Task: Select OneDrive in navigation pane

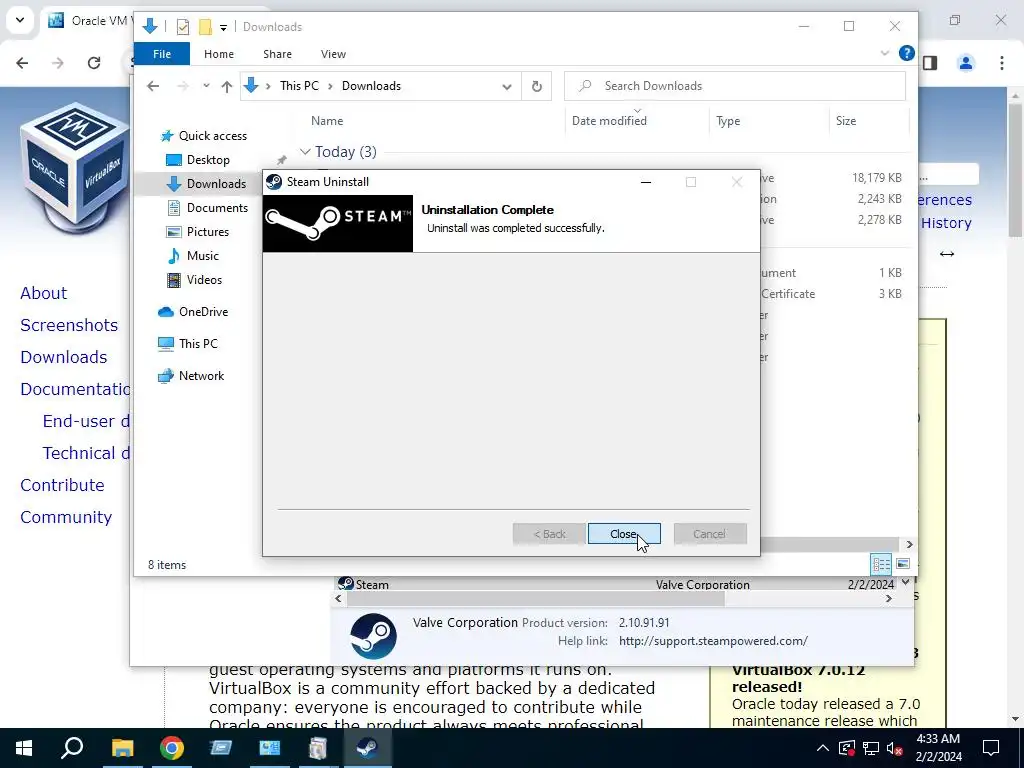Action: coord(203,312)
